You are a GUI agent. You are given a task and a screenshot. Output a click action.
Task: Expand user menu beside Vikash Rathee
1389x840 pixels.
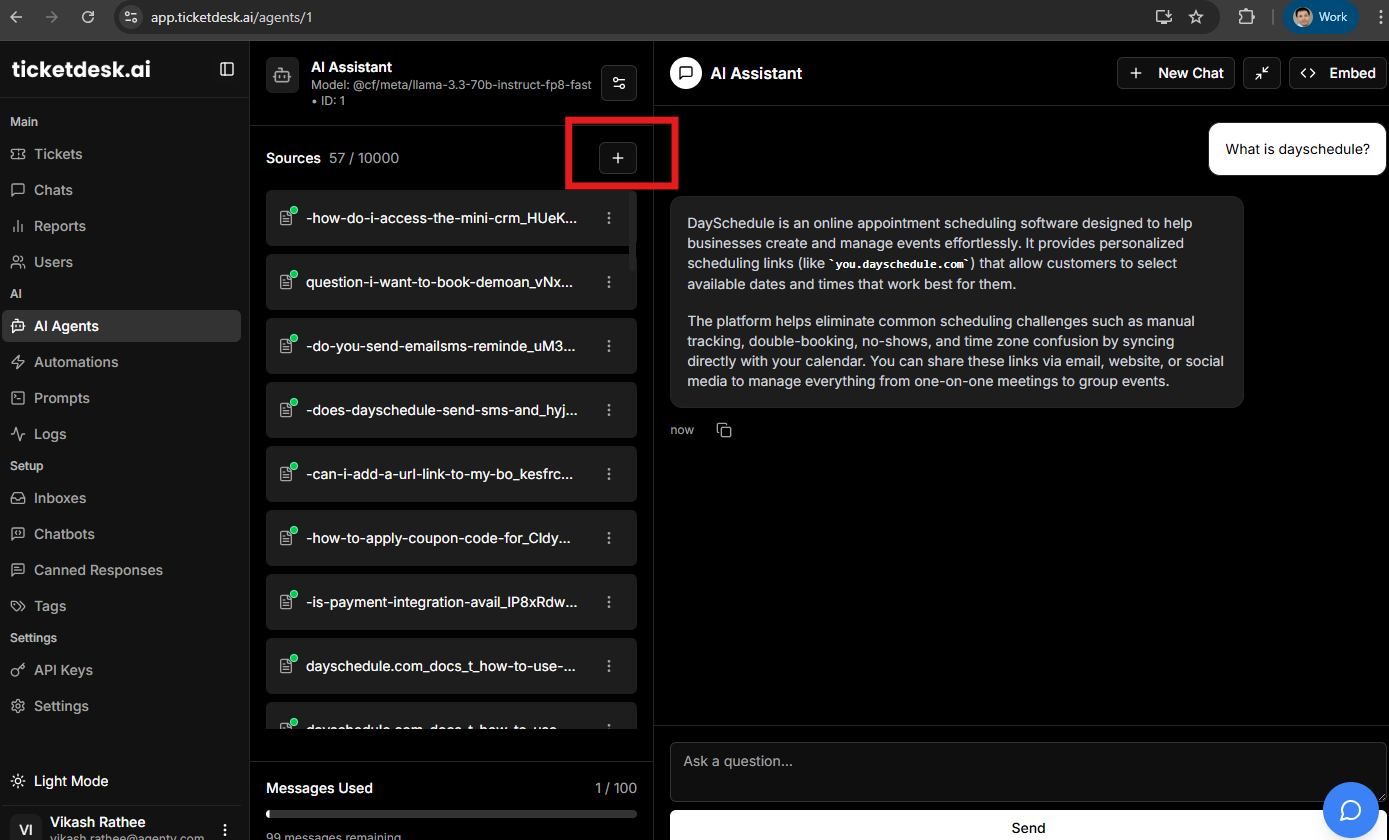pyautogui.click(x=226, y=829)
